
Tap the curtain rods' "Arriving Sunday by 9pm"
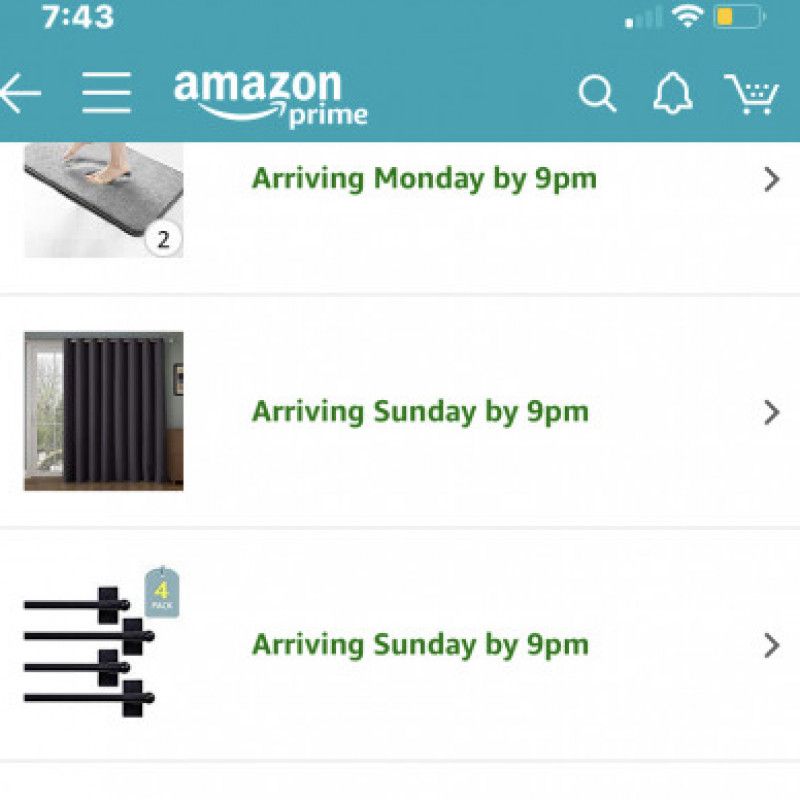tap(420, 645)
